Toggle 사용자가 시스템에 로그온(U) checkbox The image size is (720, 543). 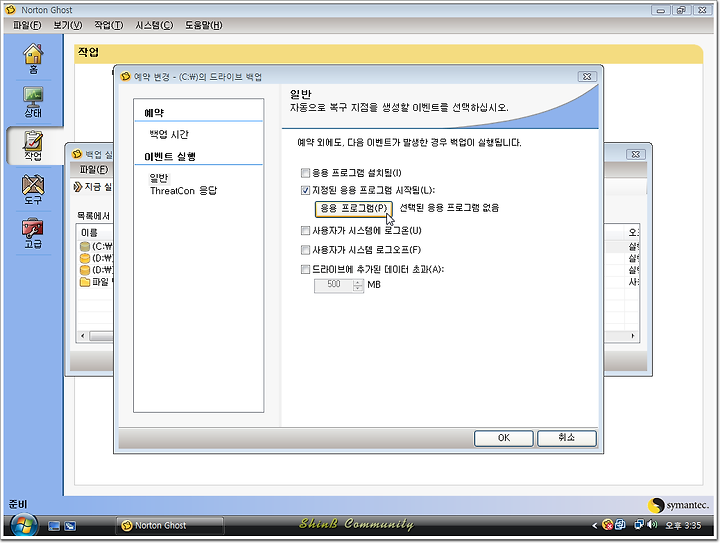point(305,230)
